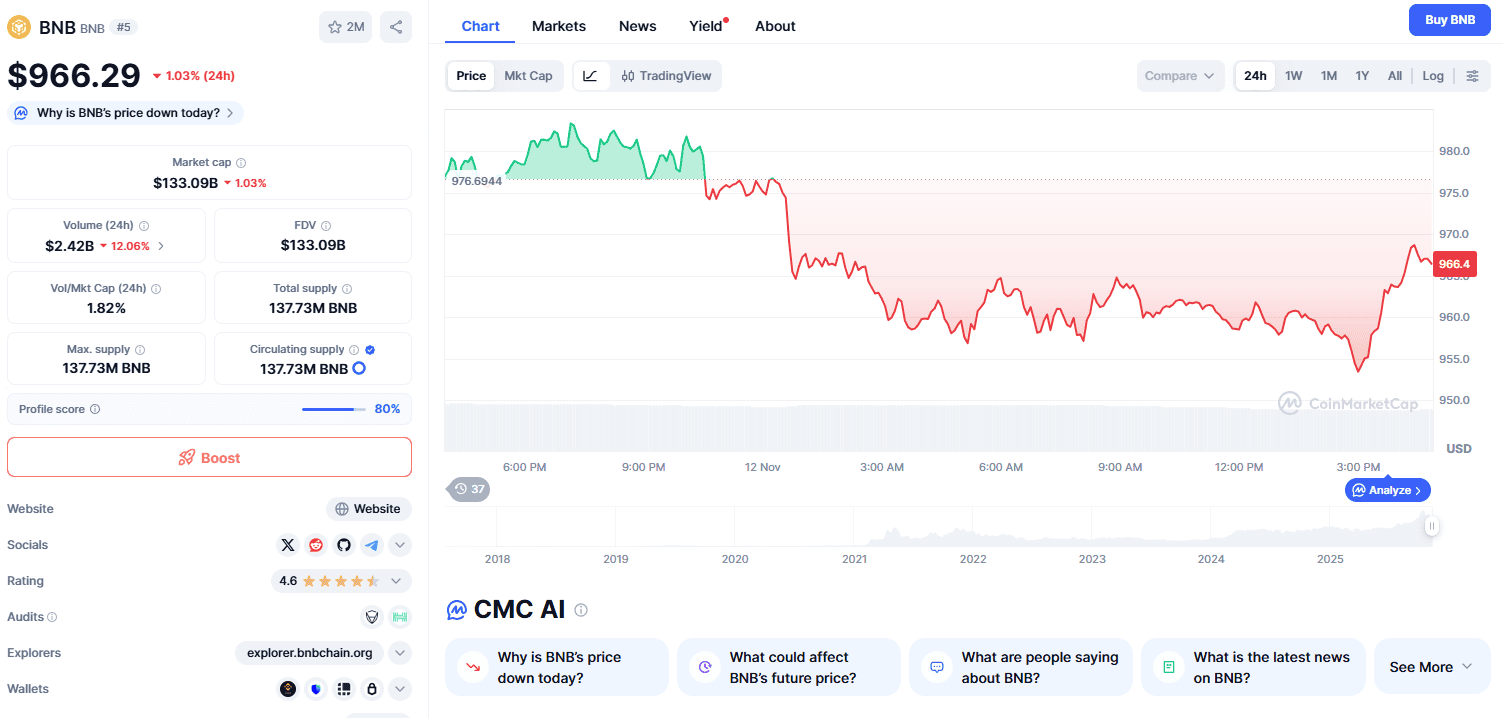Viewport: 1503px width, 718px height.
Task: Expand the Rating details chevron
Action: click(x=397, y=581)
